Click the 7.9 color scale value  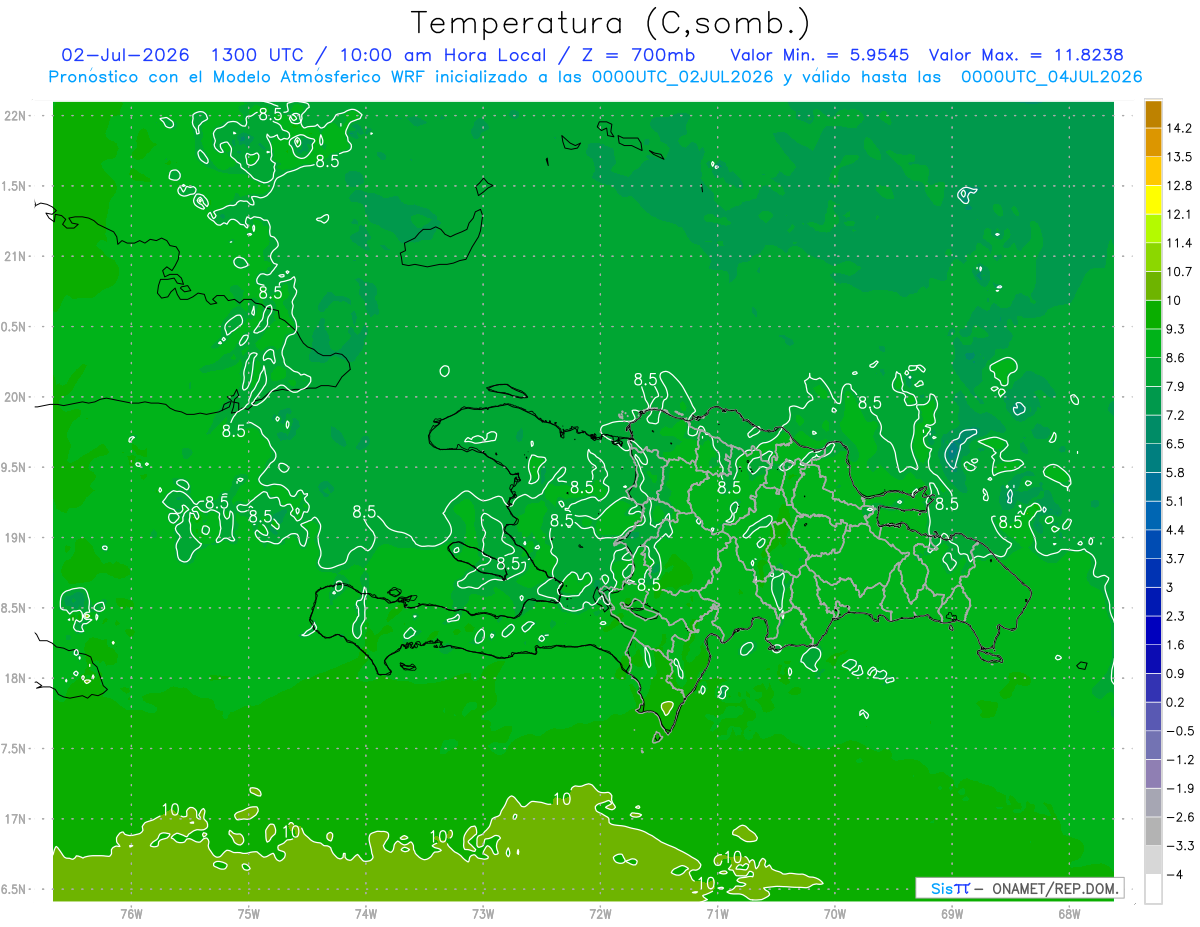tap(1176, 386)
